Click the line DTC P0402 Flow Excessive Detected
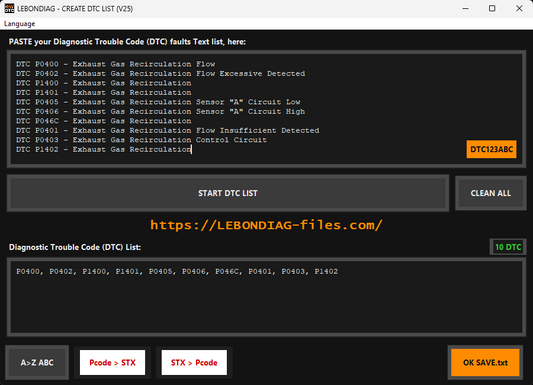This screenshot has height=385, width=533. coord(160,74)
